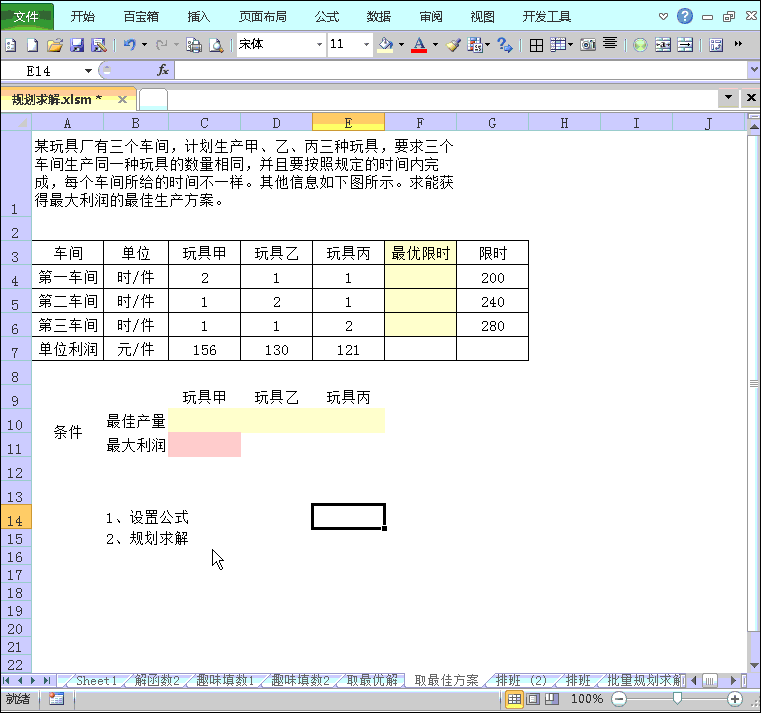Switch to sheet tab Sheet1
The image size is (761, 713).
pos(96,680)
